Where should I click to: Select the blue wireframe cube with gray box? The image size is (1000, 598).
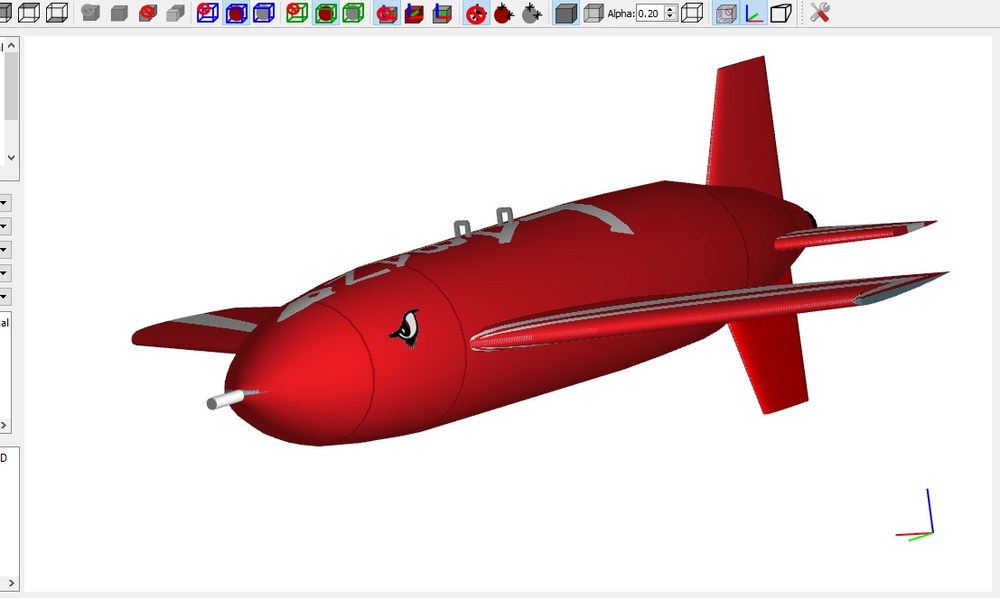tap(264, 13)
